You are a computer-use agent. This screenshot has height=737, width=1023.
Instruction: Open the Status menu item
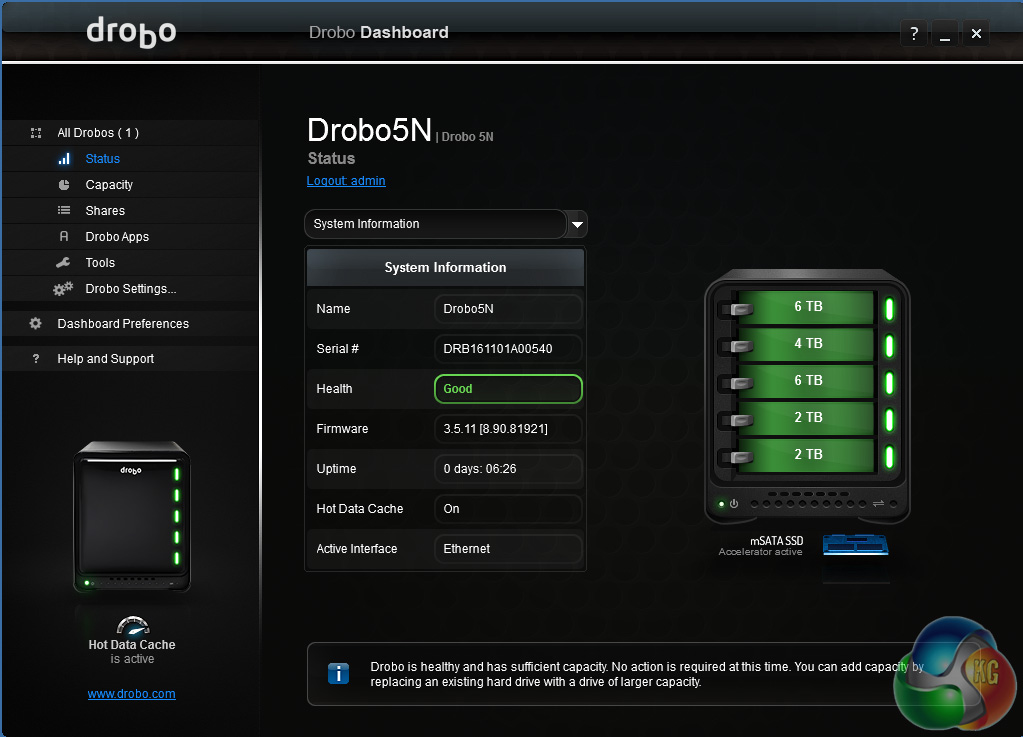[102, 158]
